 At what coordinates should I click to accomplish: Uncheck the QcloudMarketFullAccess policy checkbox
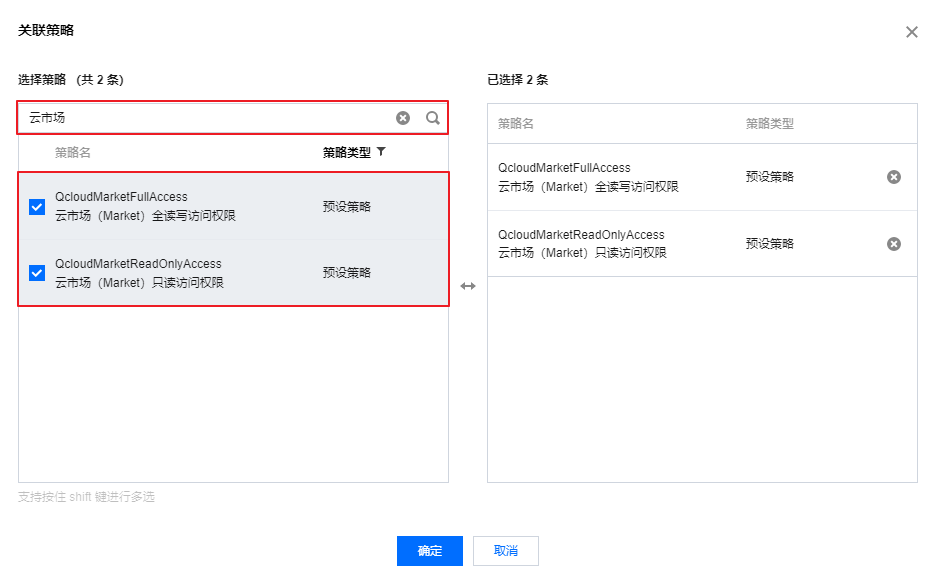tap(37, 207)
